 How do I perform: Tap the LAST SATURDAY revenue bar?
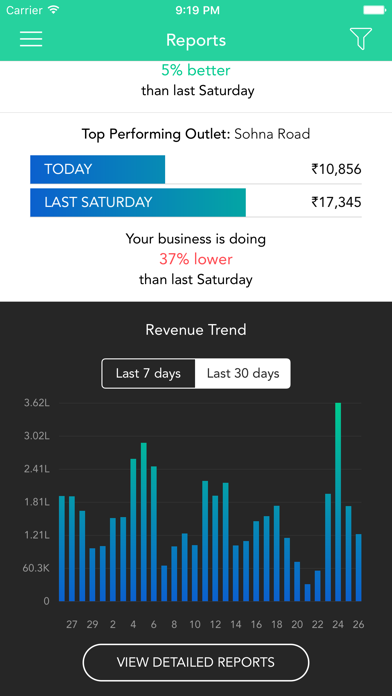tap(138, 202)
